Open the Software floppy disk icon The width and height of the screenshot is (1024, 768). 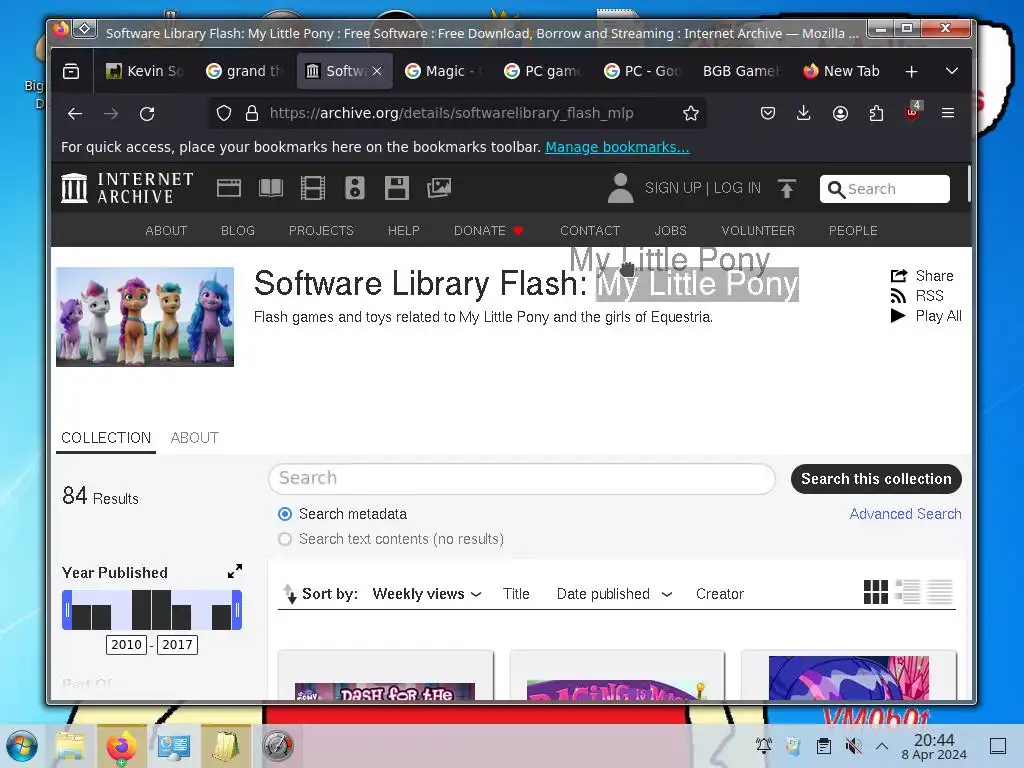396,188
